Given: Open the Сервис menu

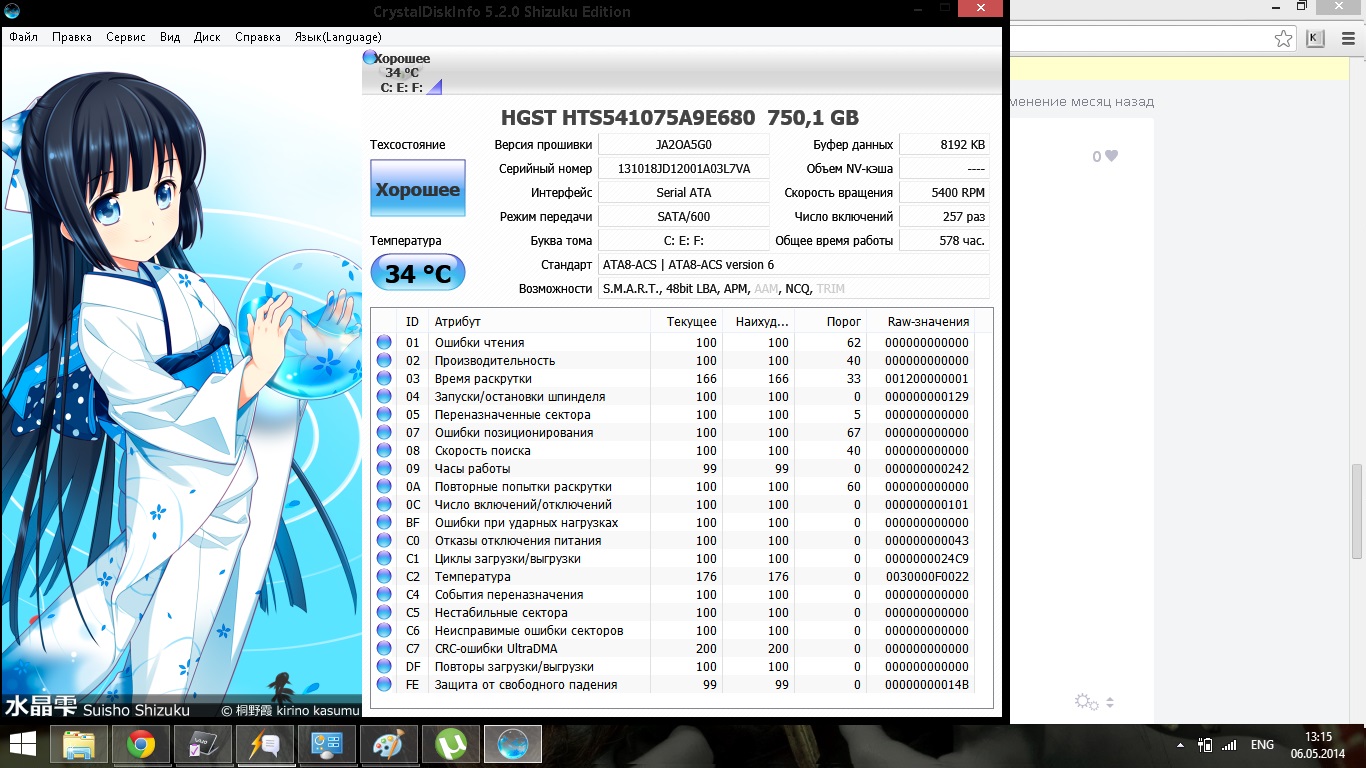Looking at the screenshot, I should [126, 37].
